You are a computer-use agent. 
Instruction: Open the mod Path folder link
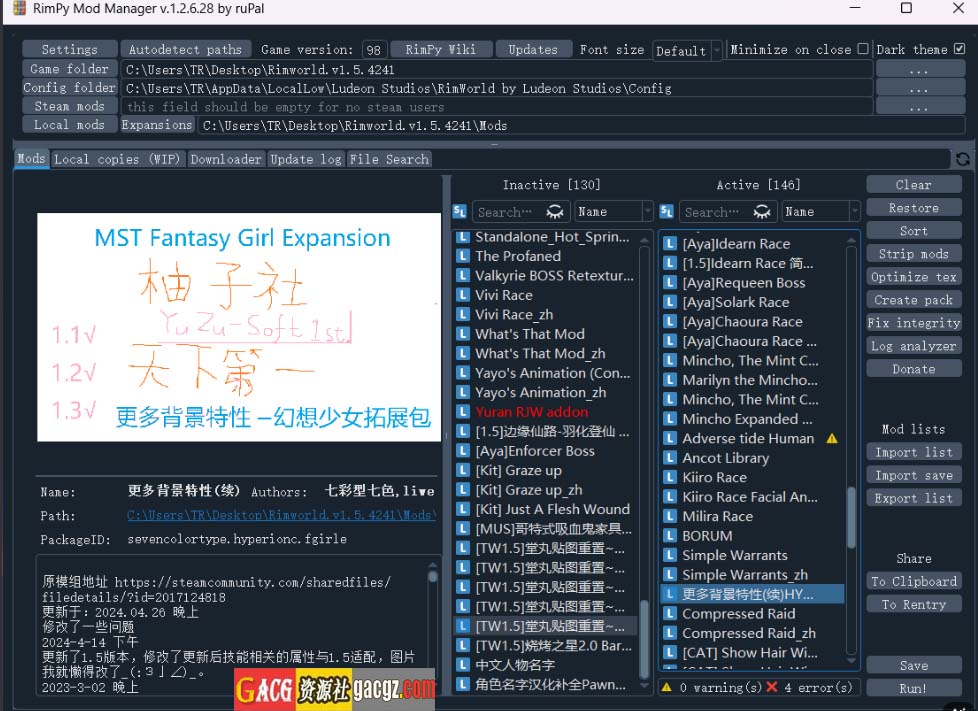(x=280, y=516)
